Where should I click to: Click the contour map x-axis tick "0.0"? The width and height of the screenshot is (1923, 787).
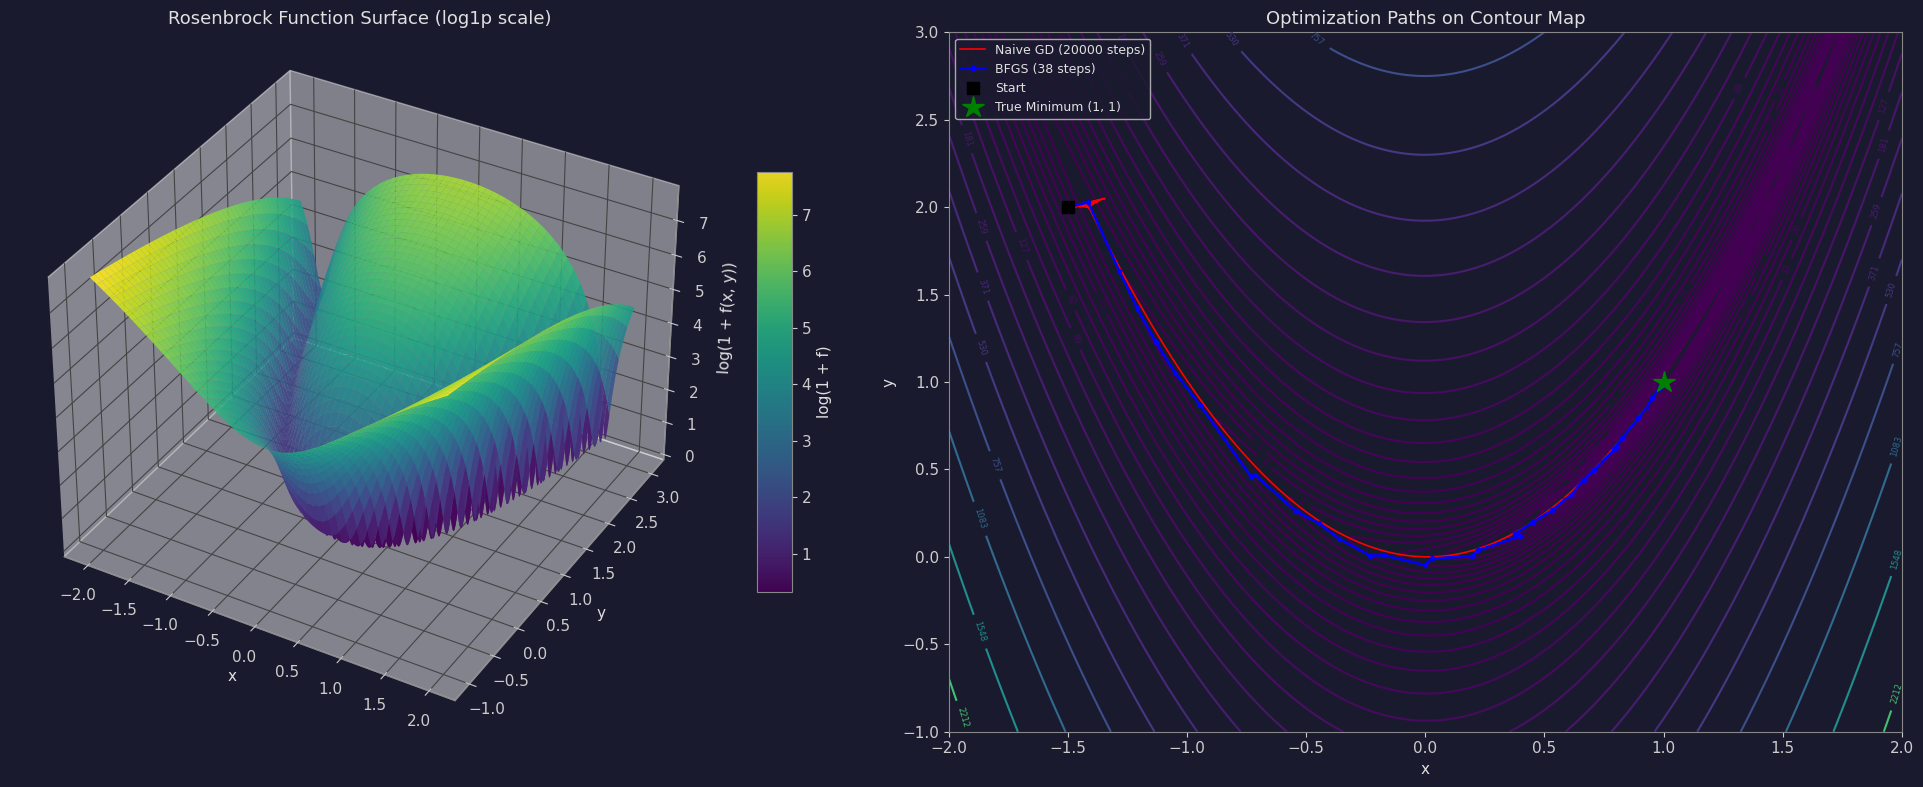(1425, 748)
